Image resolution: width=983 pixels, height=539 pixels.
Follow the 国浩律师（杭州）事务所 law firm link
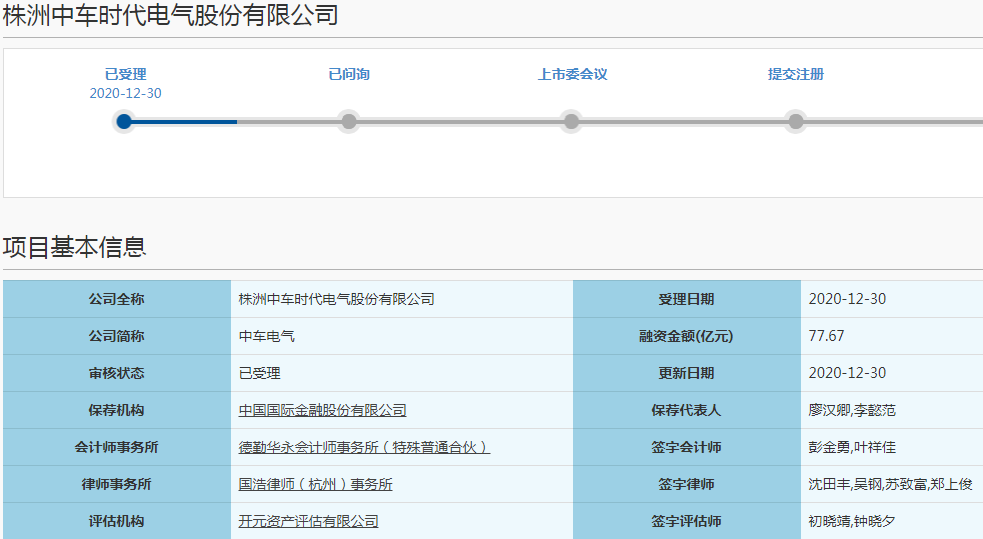pyautogui.click(x=315, y=484)
